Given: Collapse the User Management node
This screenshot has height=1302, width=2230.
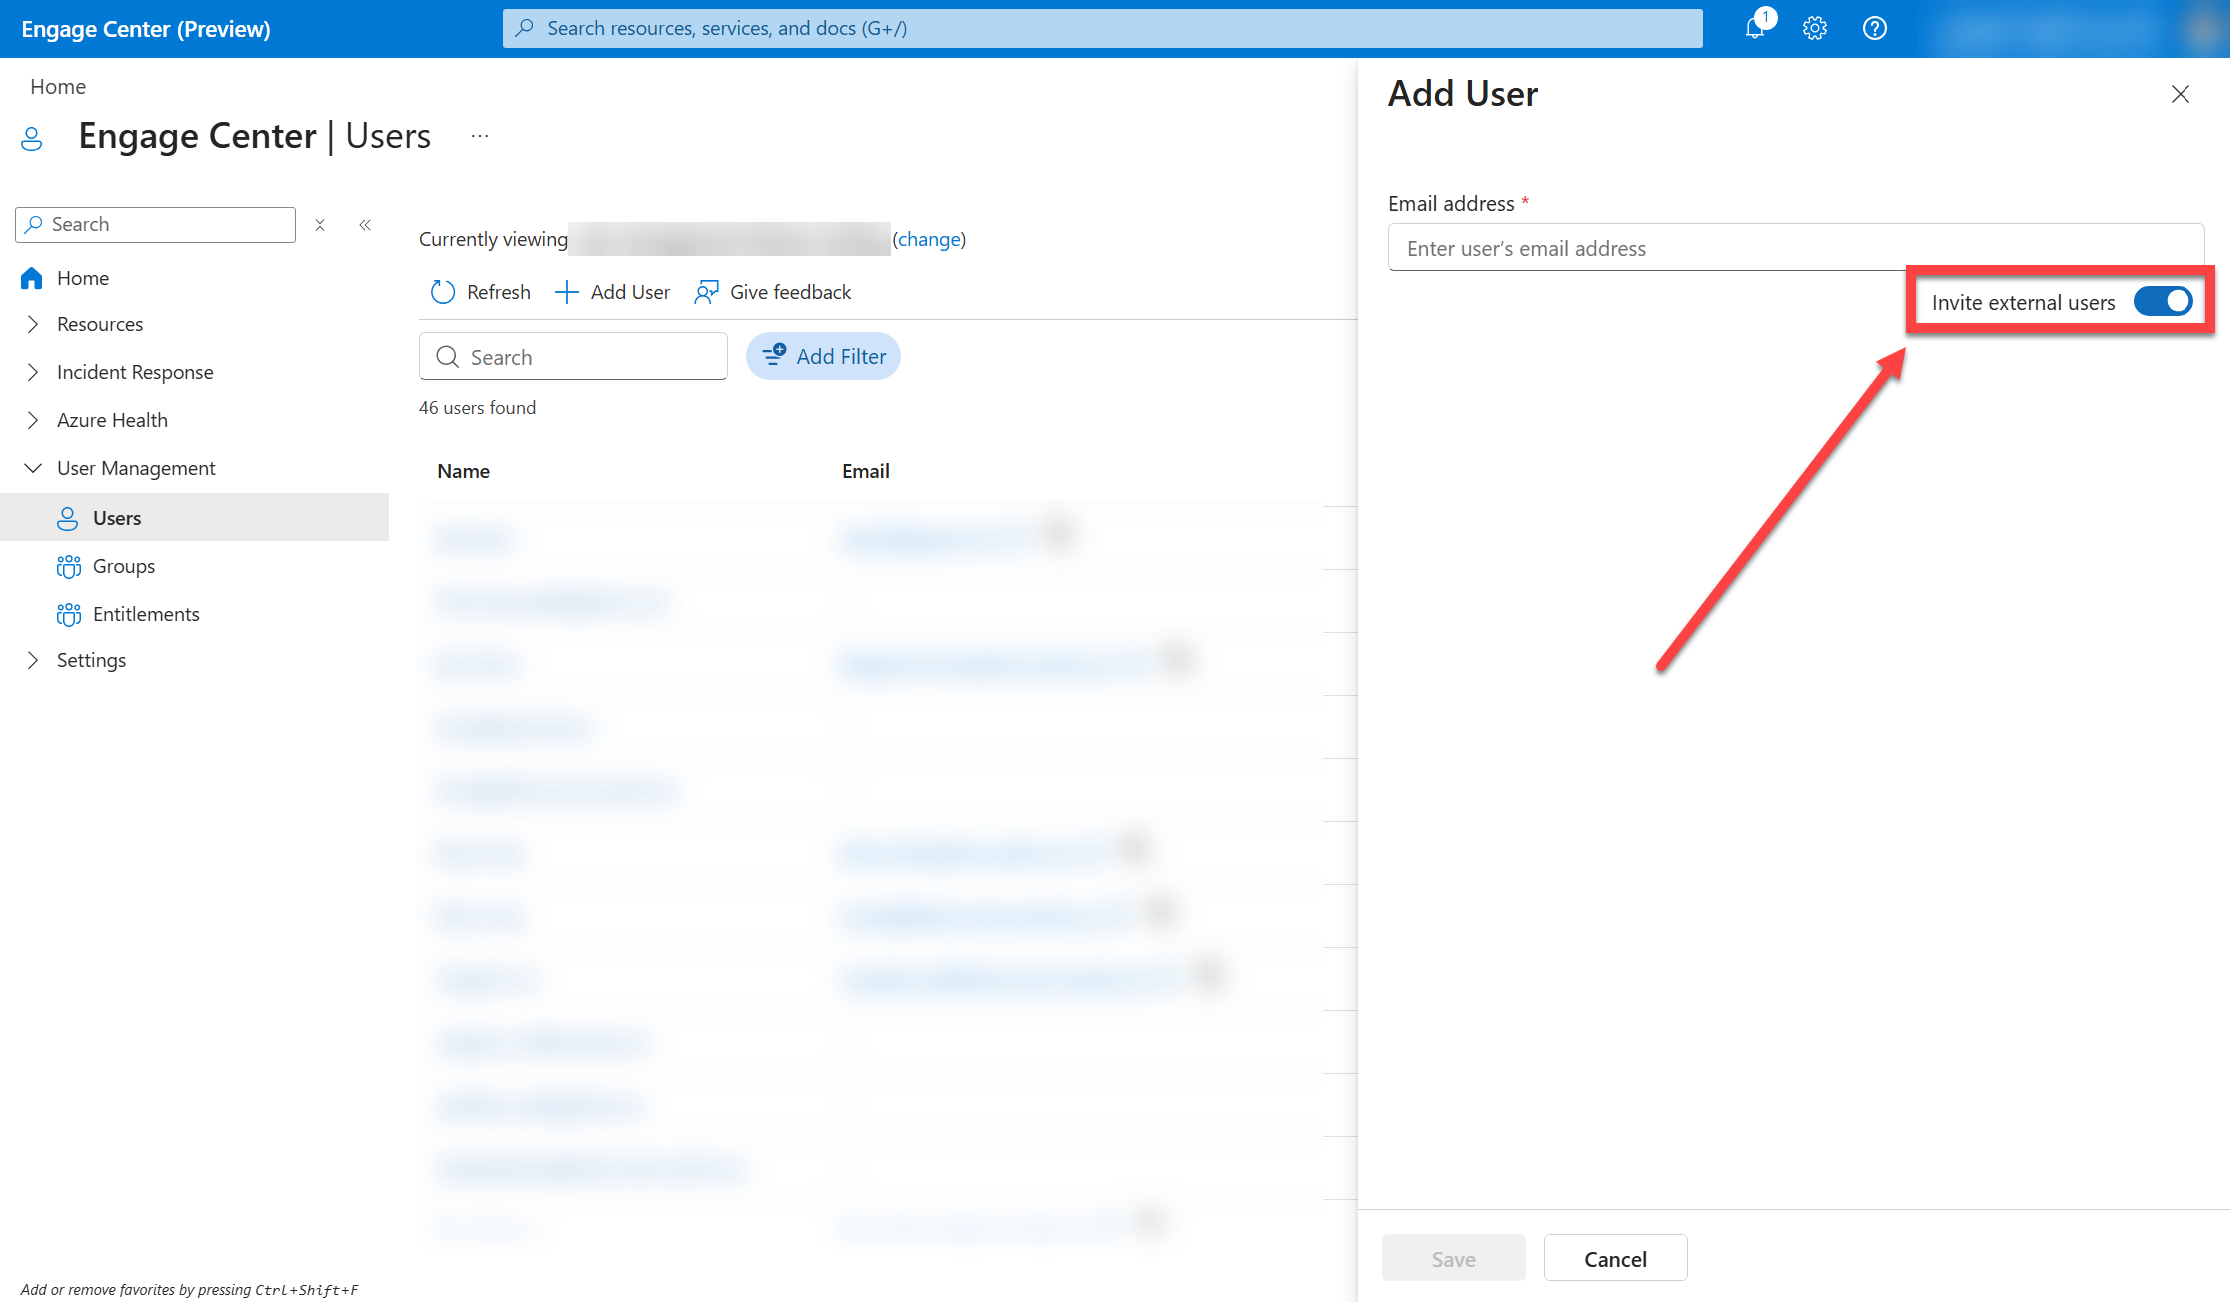Looking at the screenshot, I should pos(33,468).
